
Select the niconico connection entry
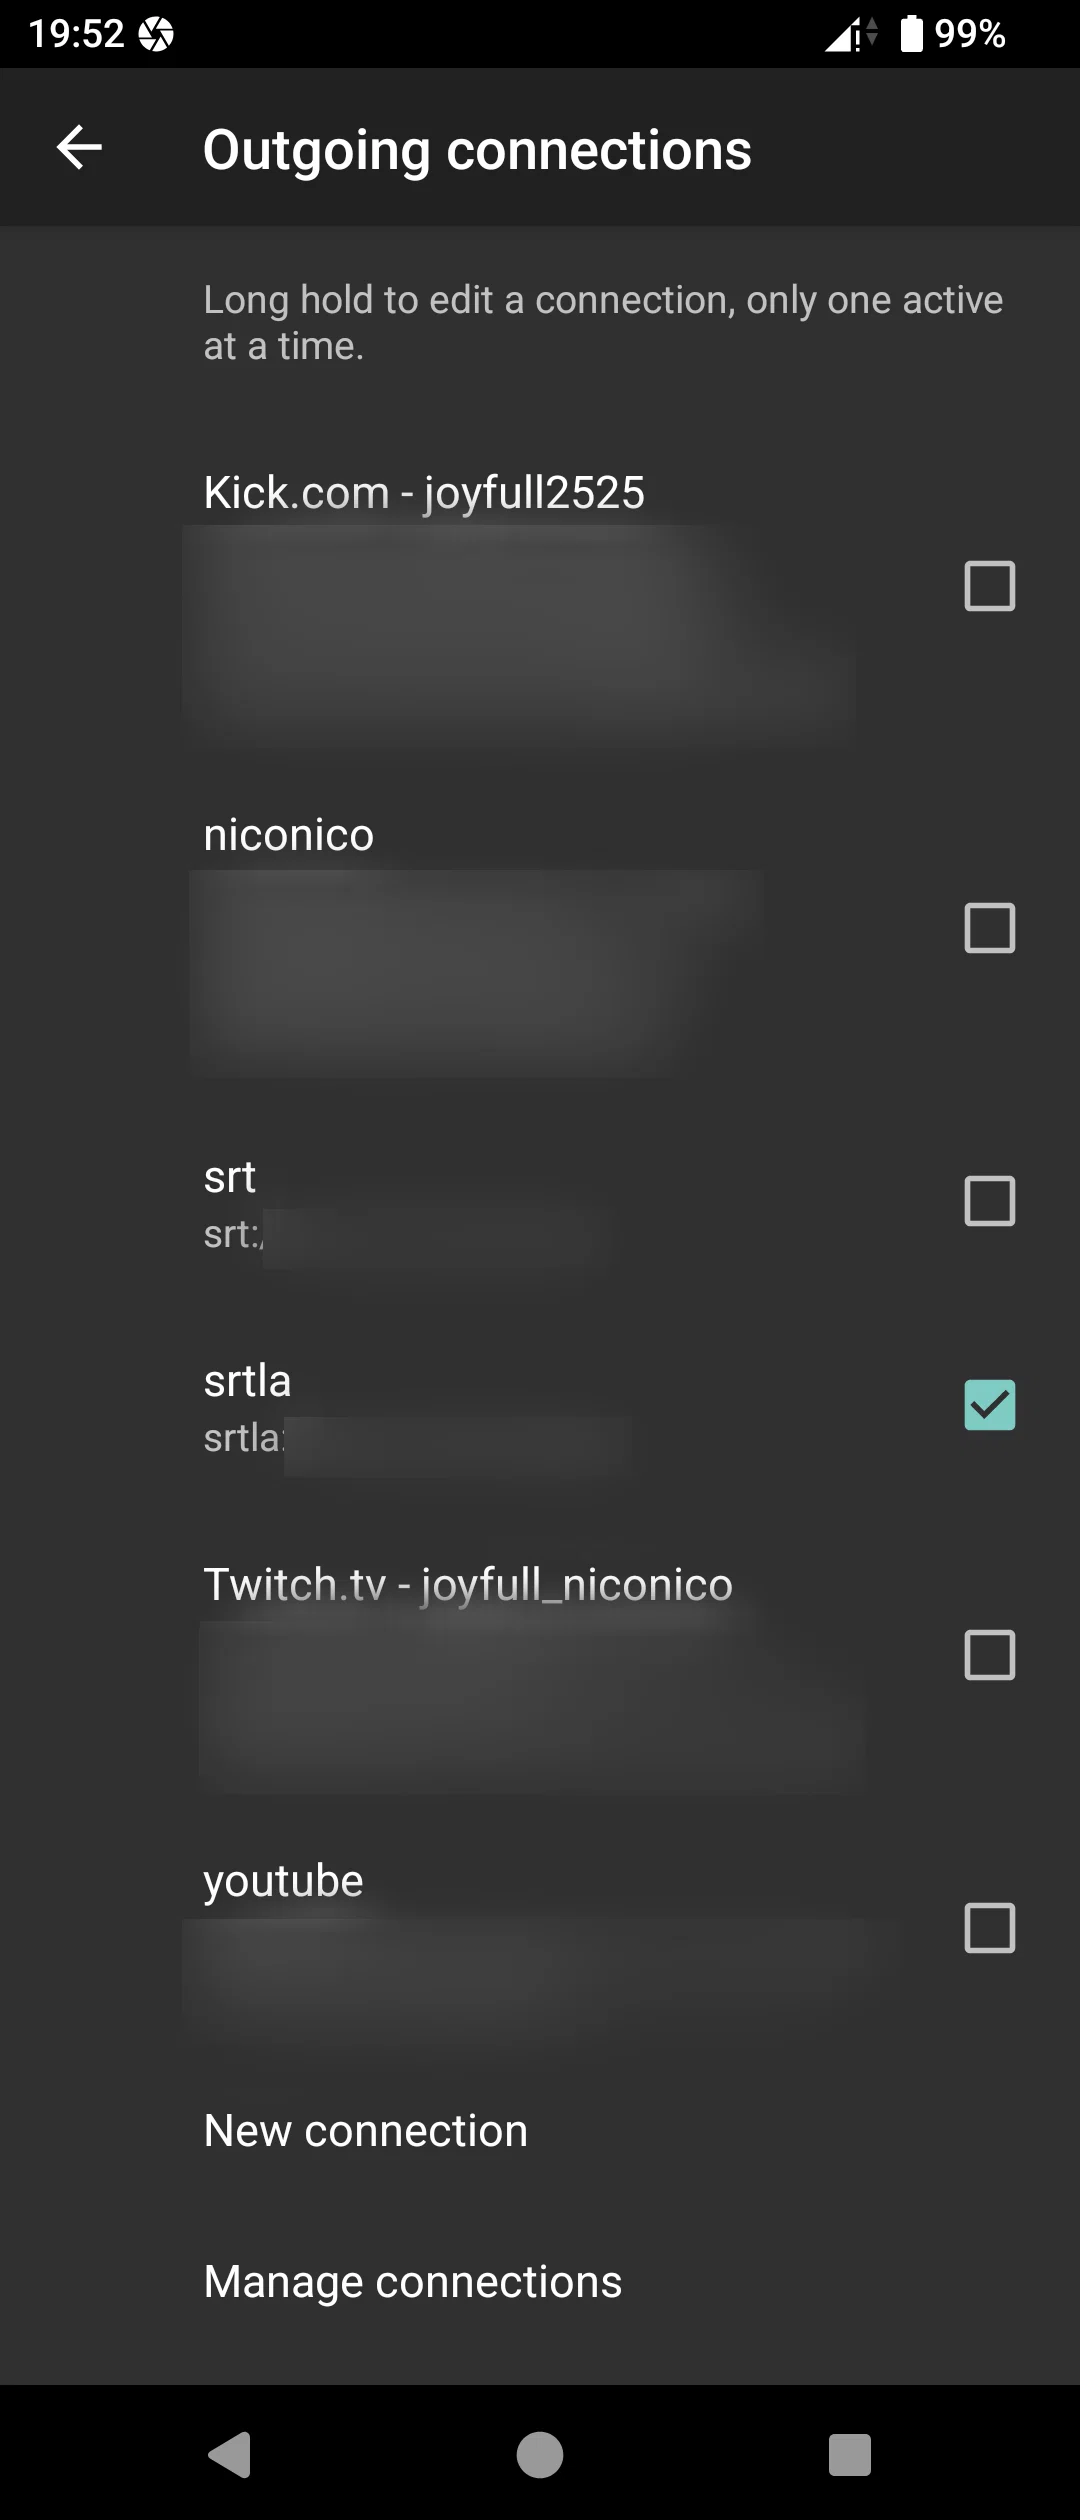pos(540,929)
